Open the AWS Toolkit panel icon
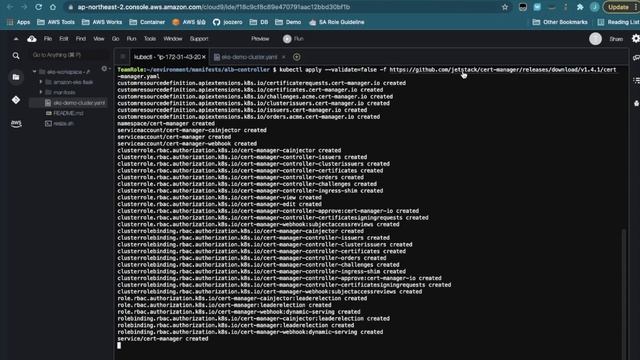This screenshot has height=360, width=640. [16, 123]
